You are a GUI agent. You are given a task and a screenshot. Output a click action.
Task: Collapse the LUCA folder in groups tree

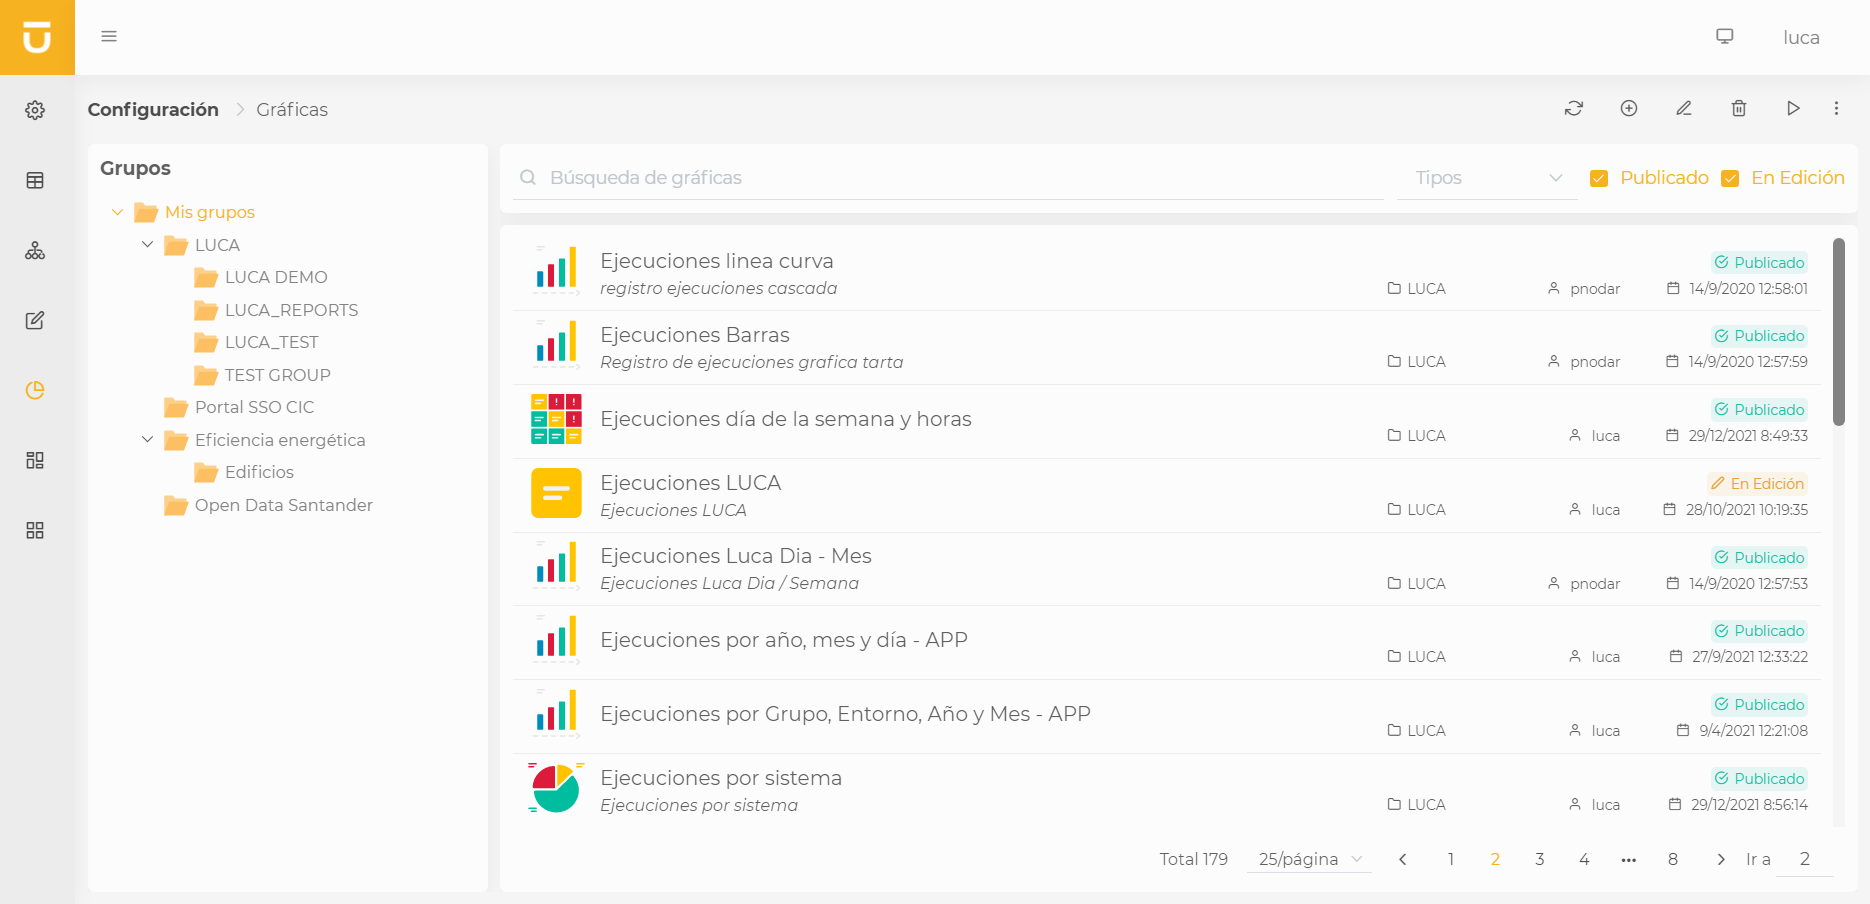(148, 245)
